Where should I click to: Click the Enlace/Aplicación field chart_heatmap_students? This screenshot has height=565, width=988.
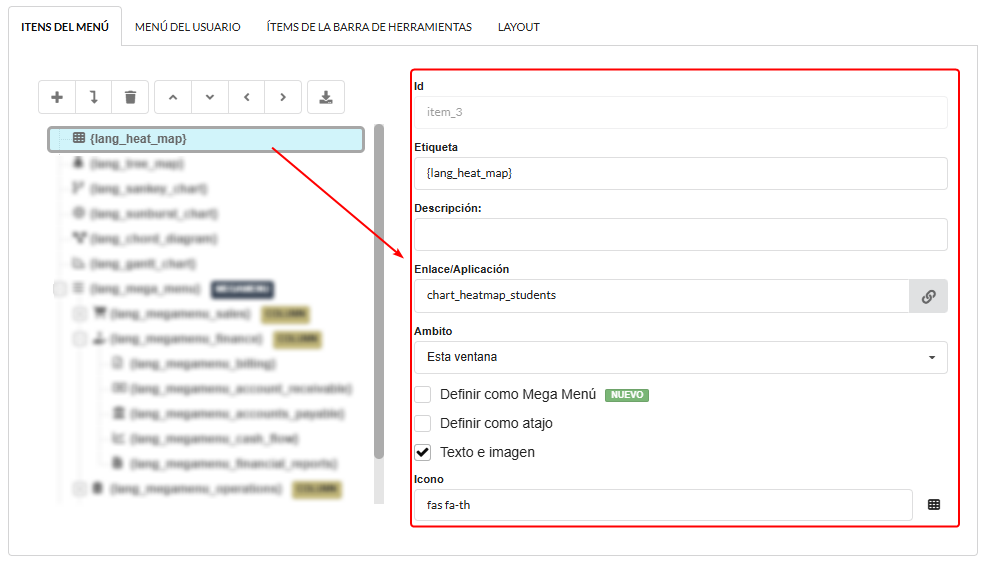tap(662, 296)
